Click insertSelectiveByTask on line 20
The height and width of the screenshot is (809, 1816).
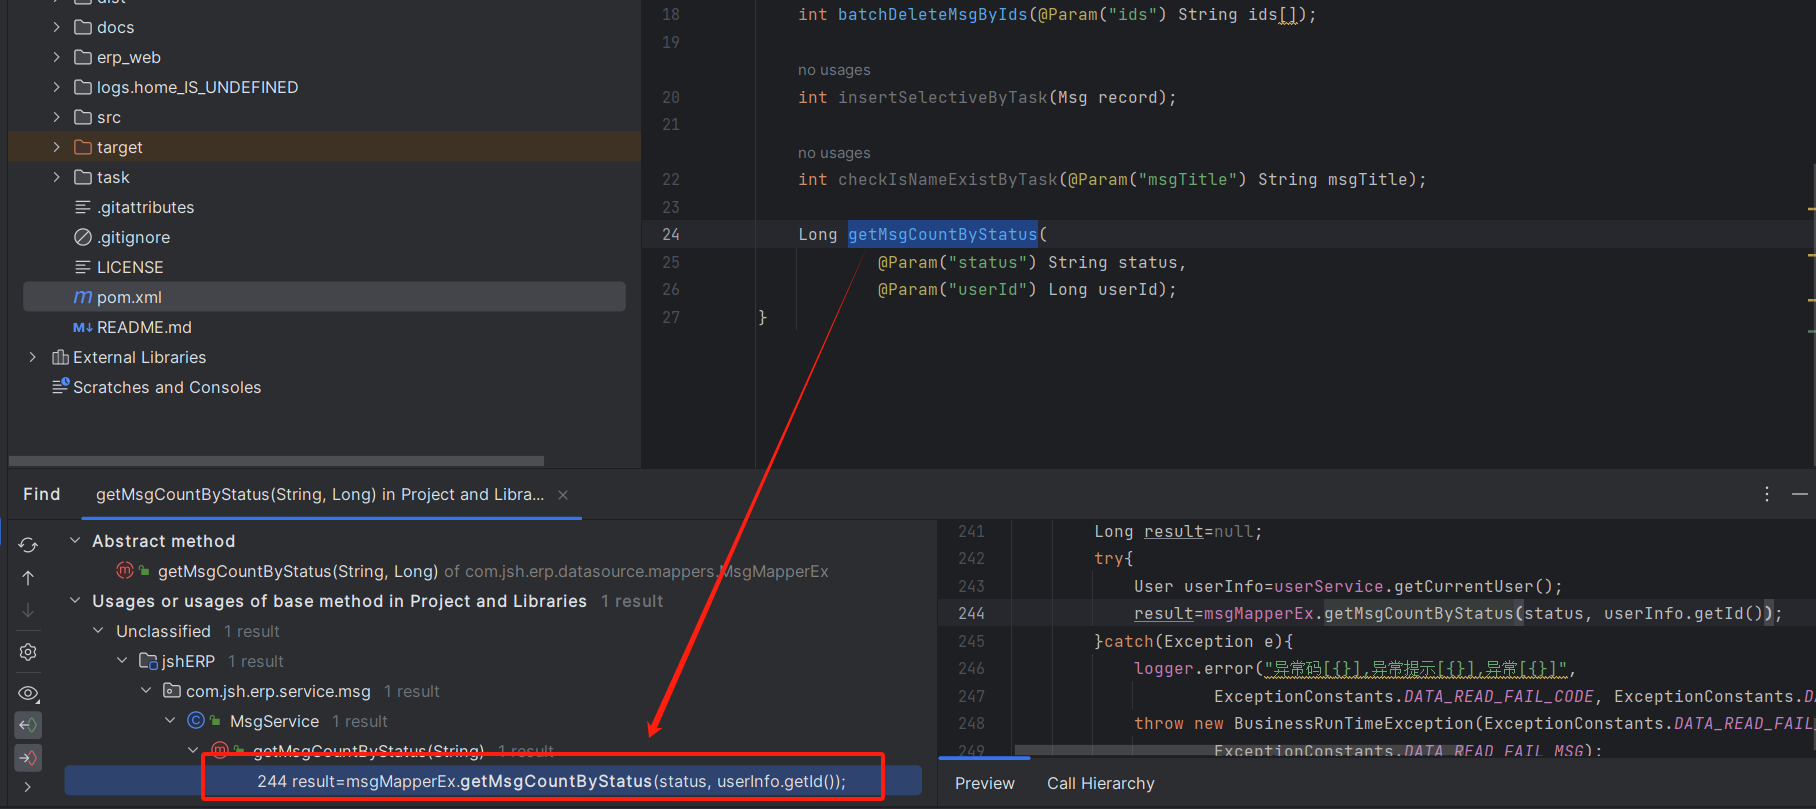pos(942,97)
